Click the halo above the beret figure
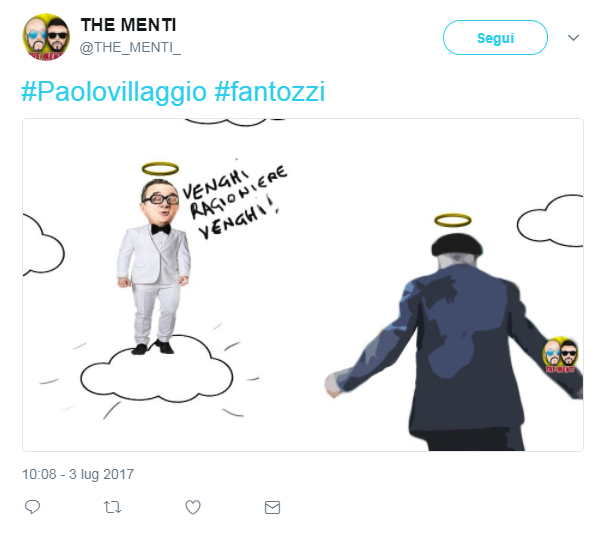Screen dimensions: 609x545 point(452,220)
